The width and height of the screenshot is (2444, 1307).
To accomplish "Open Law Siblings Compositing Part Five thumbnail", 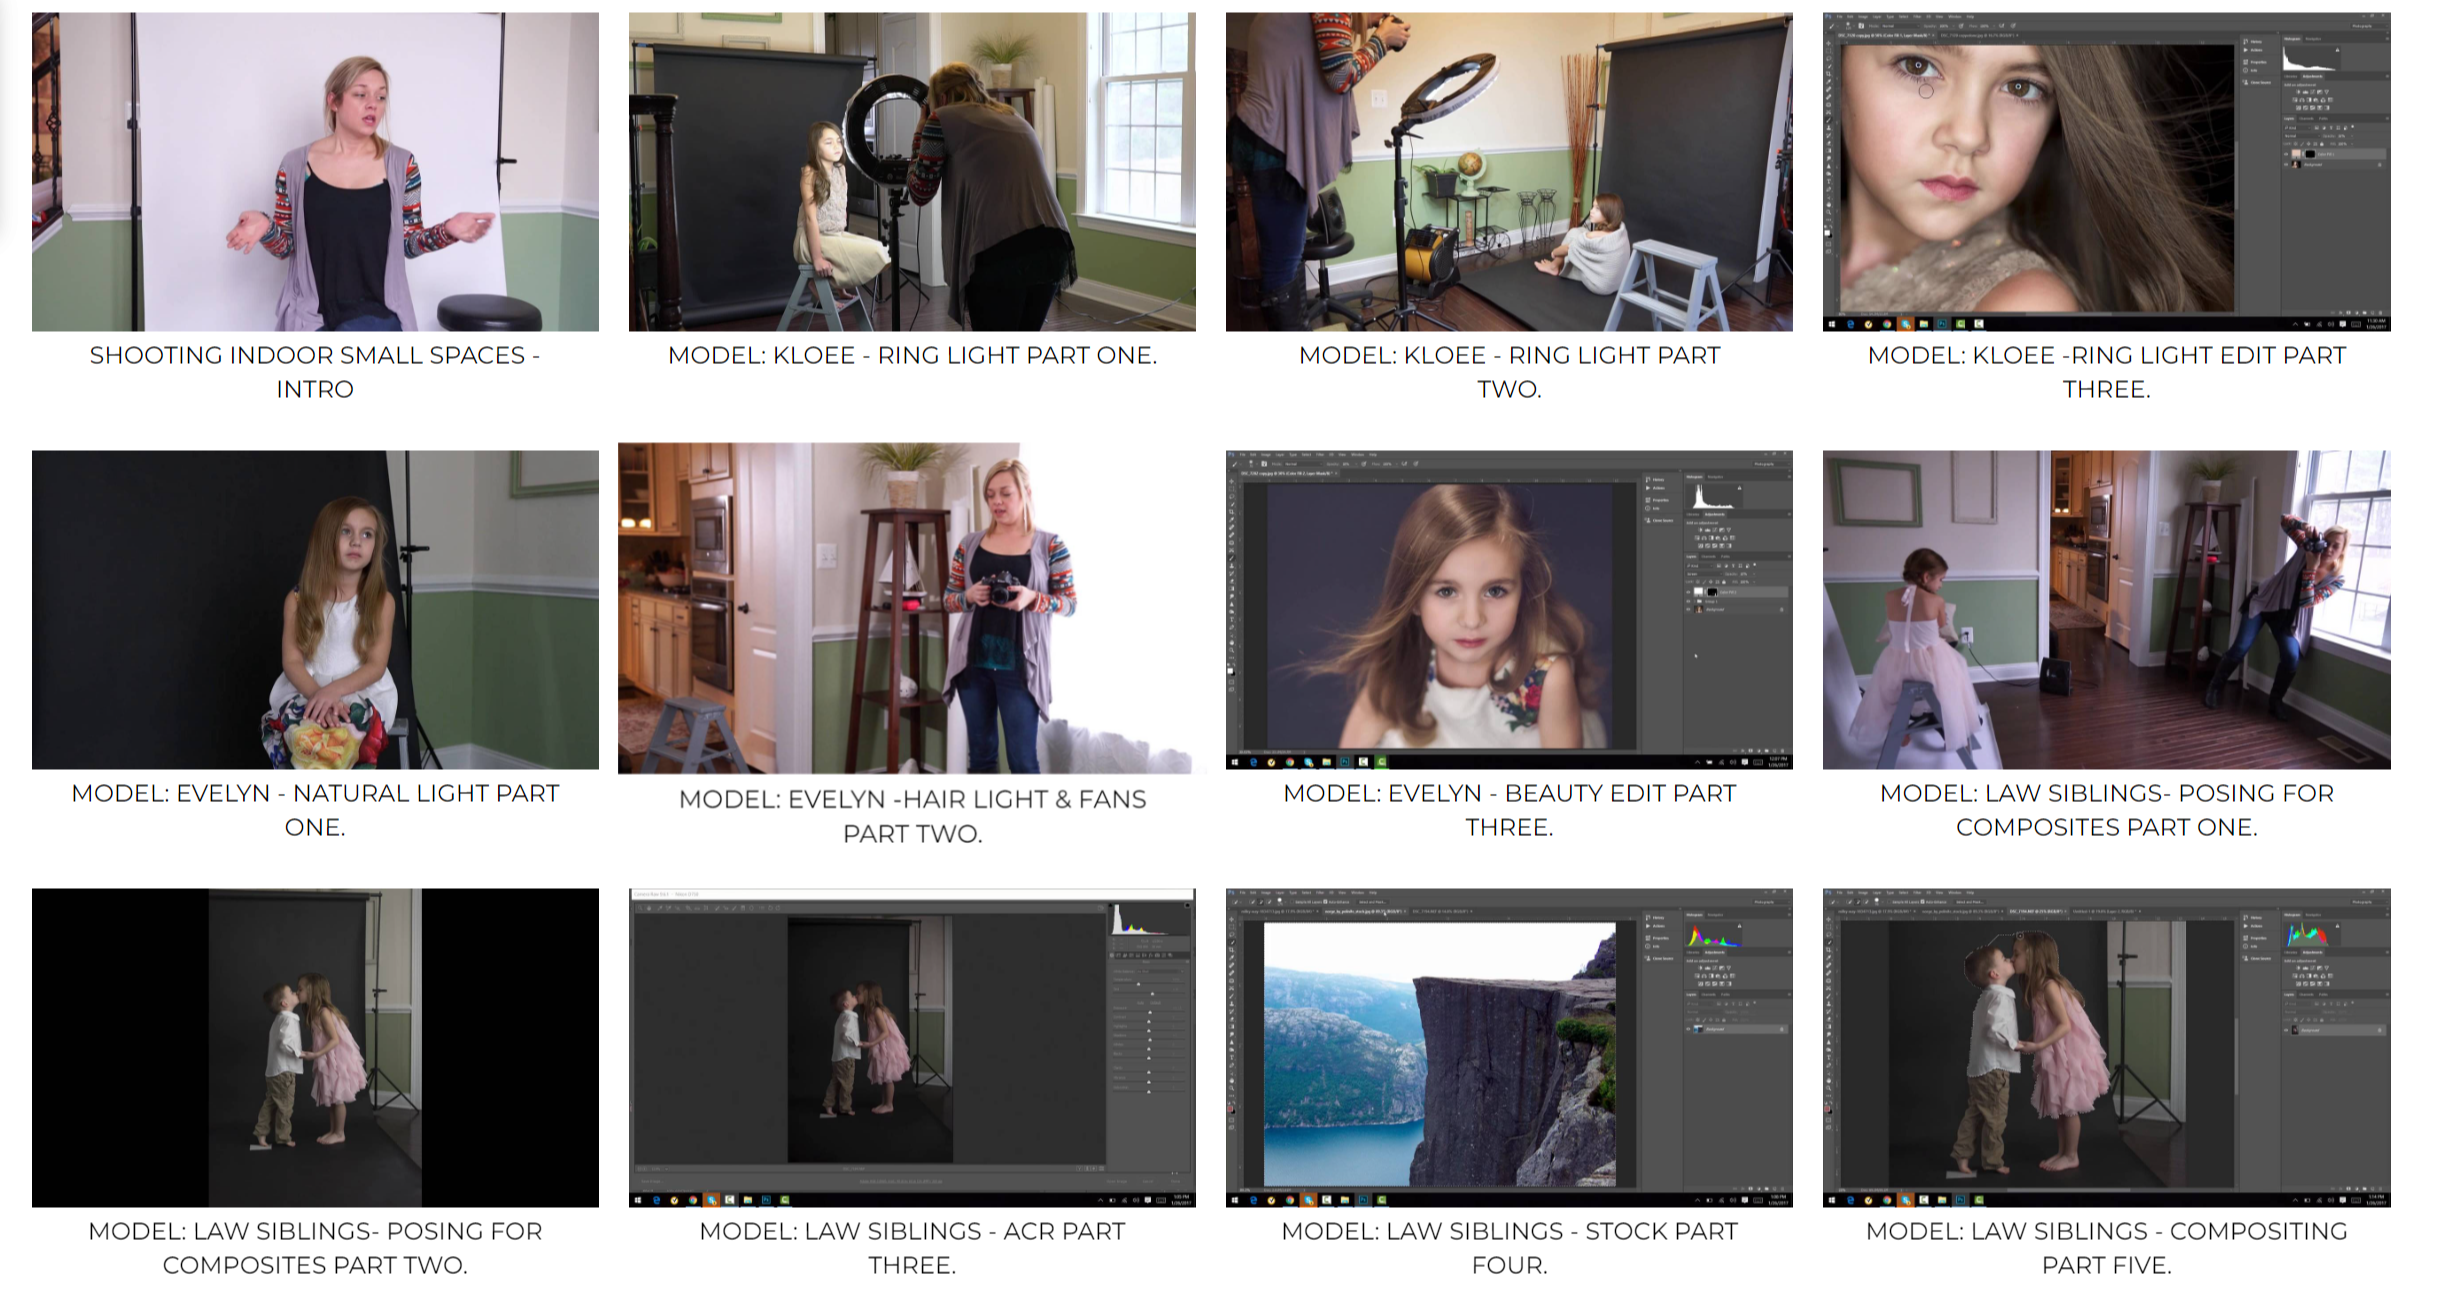I will tap(2106, 1047).
